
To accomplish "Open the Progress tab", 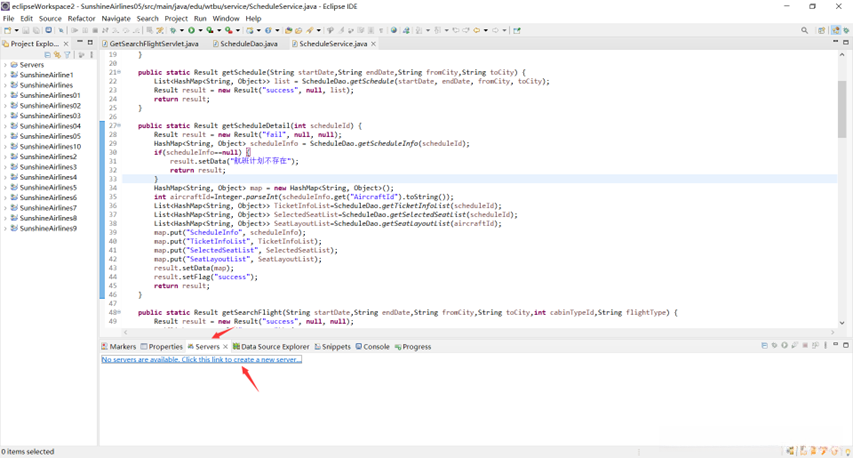I will click(x=413, y=346).
